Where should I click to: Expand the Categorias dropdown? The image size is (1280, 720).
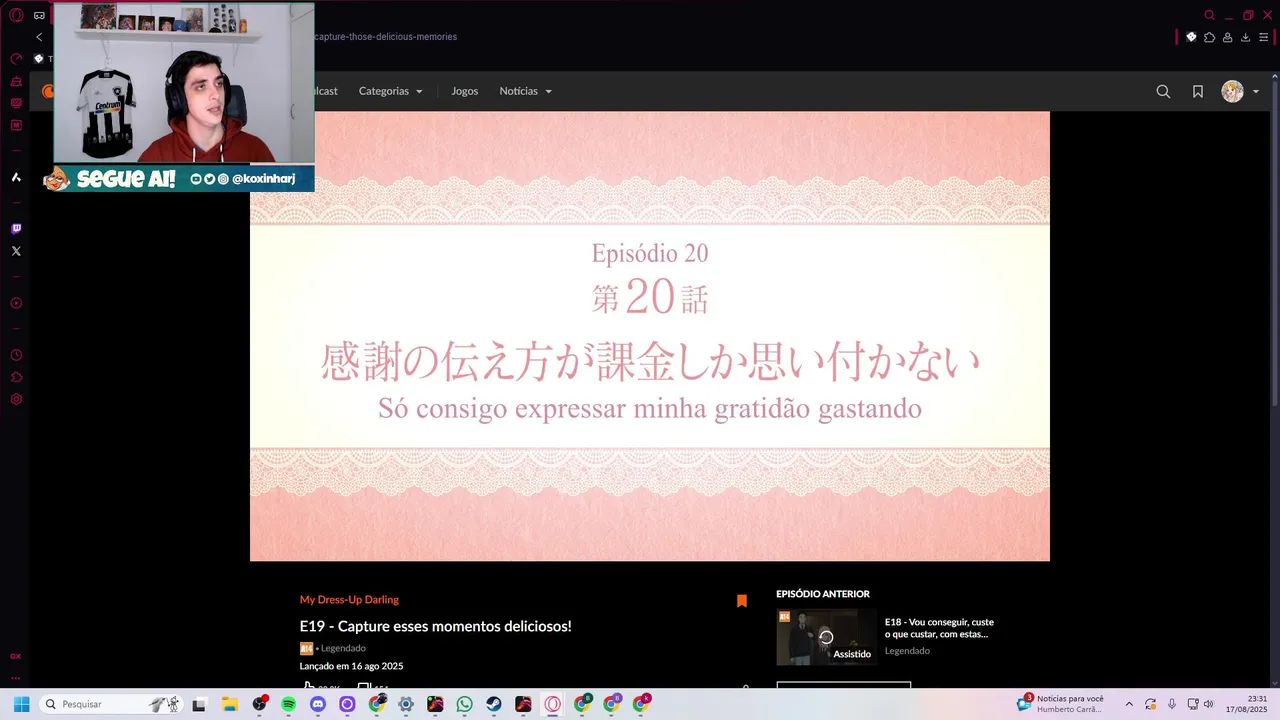coord(390,91)
